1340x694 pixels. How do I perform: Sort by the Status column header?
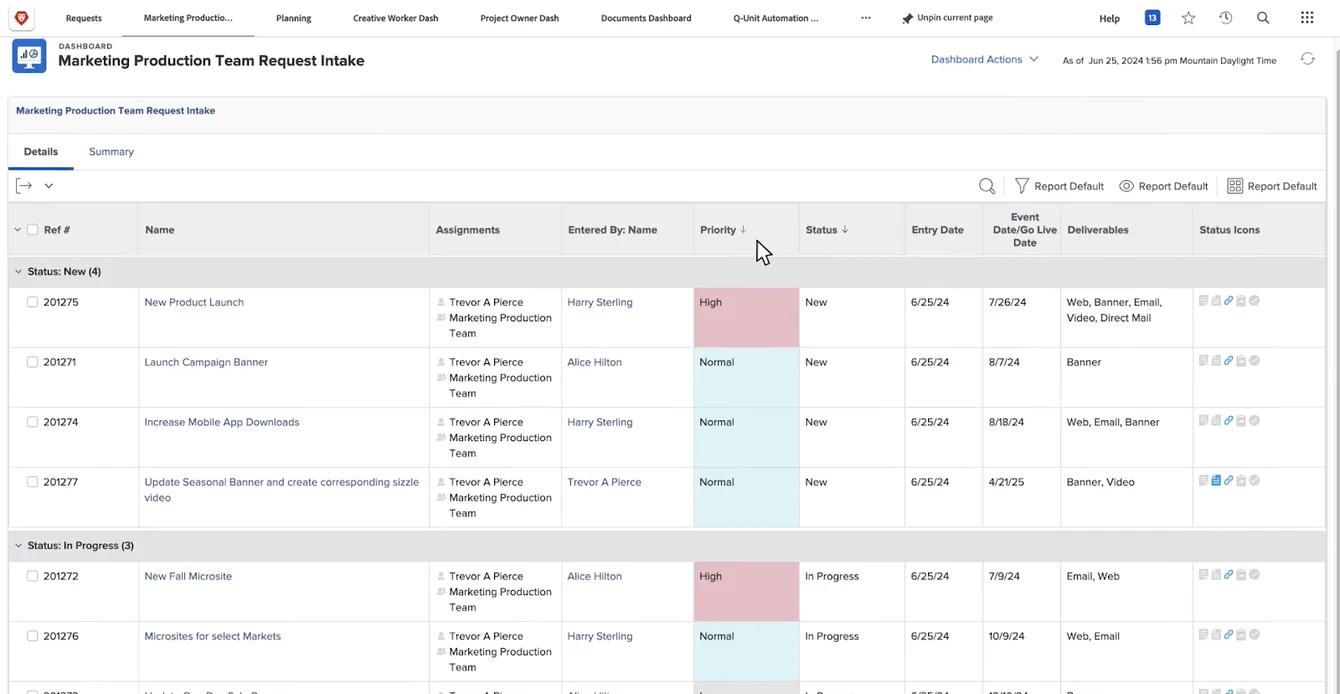tap(821, 230)
